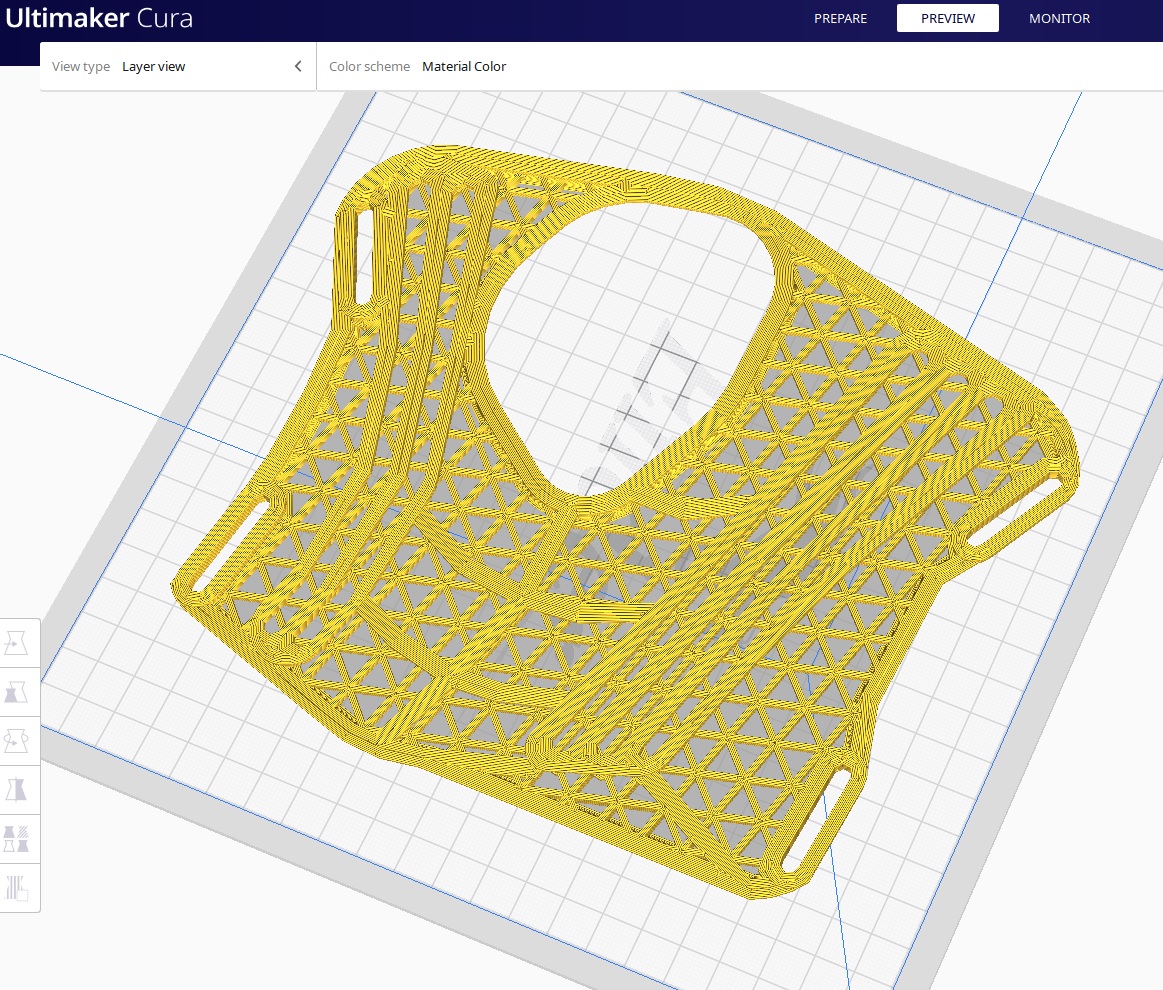
Task: Switch to the PREVIEW stage tab
Action: [x=948, y=19]
